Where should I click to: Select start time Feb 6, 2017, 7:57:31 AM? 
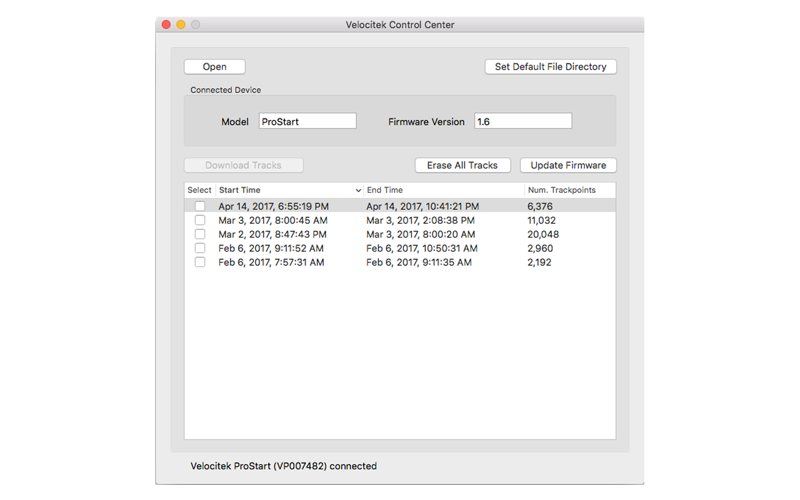pyautogui.click(x=271, y=262)
